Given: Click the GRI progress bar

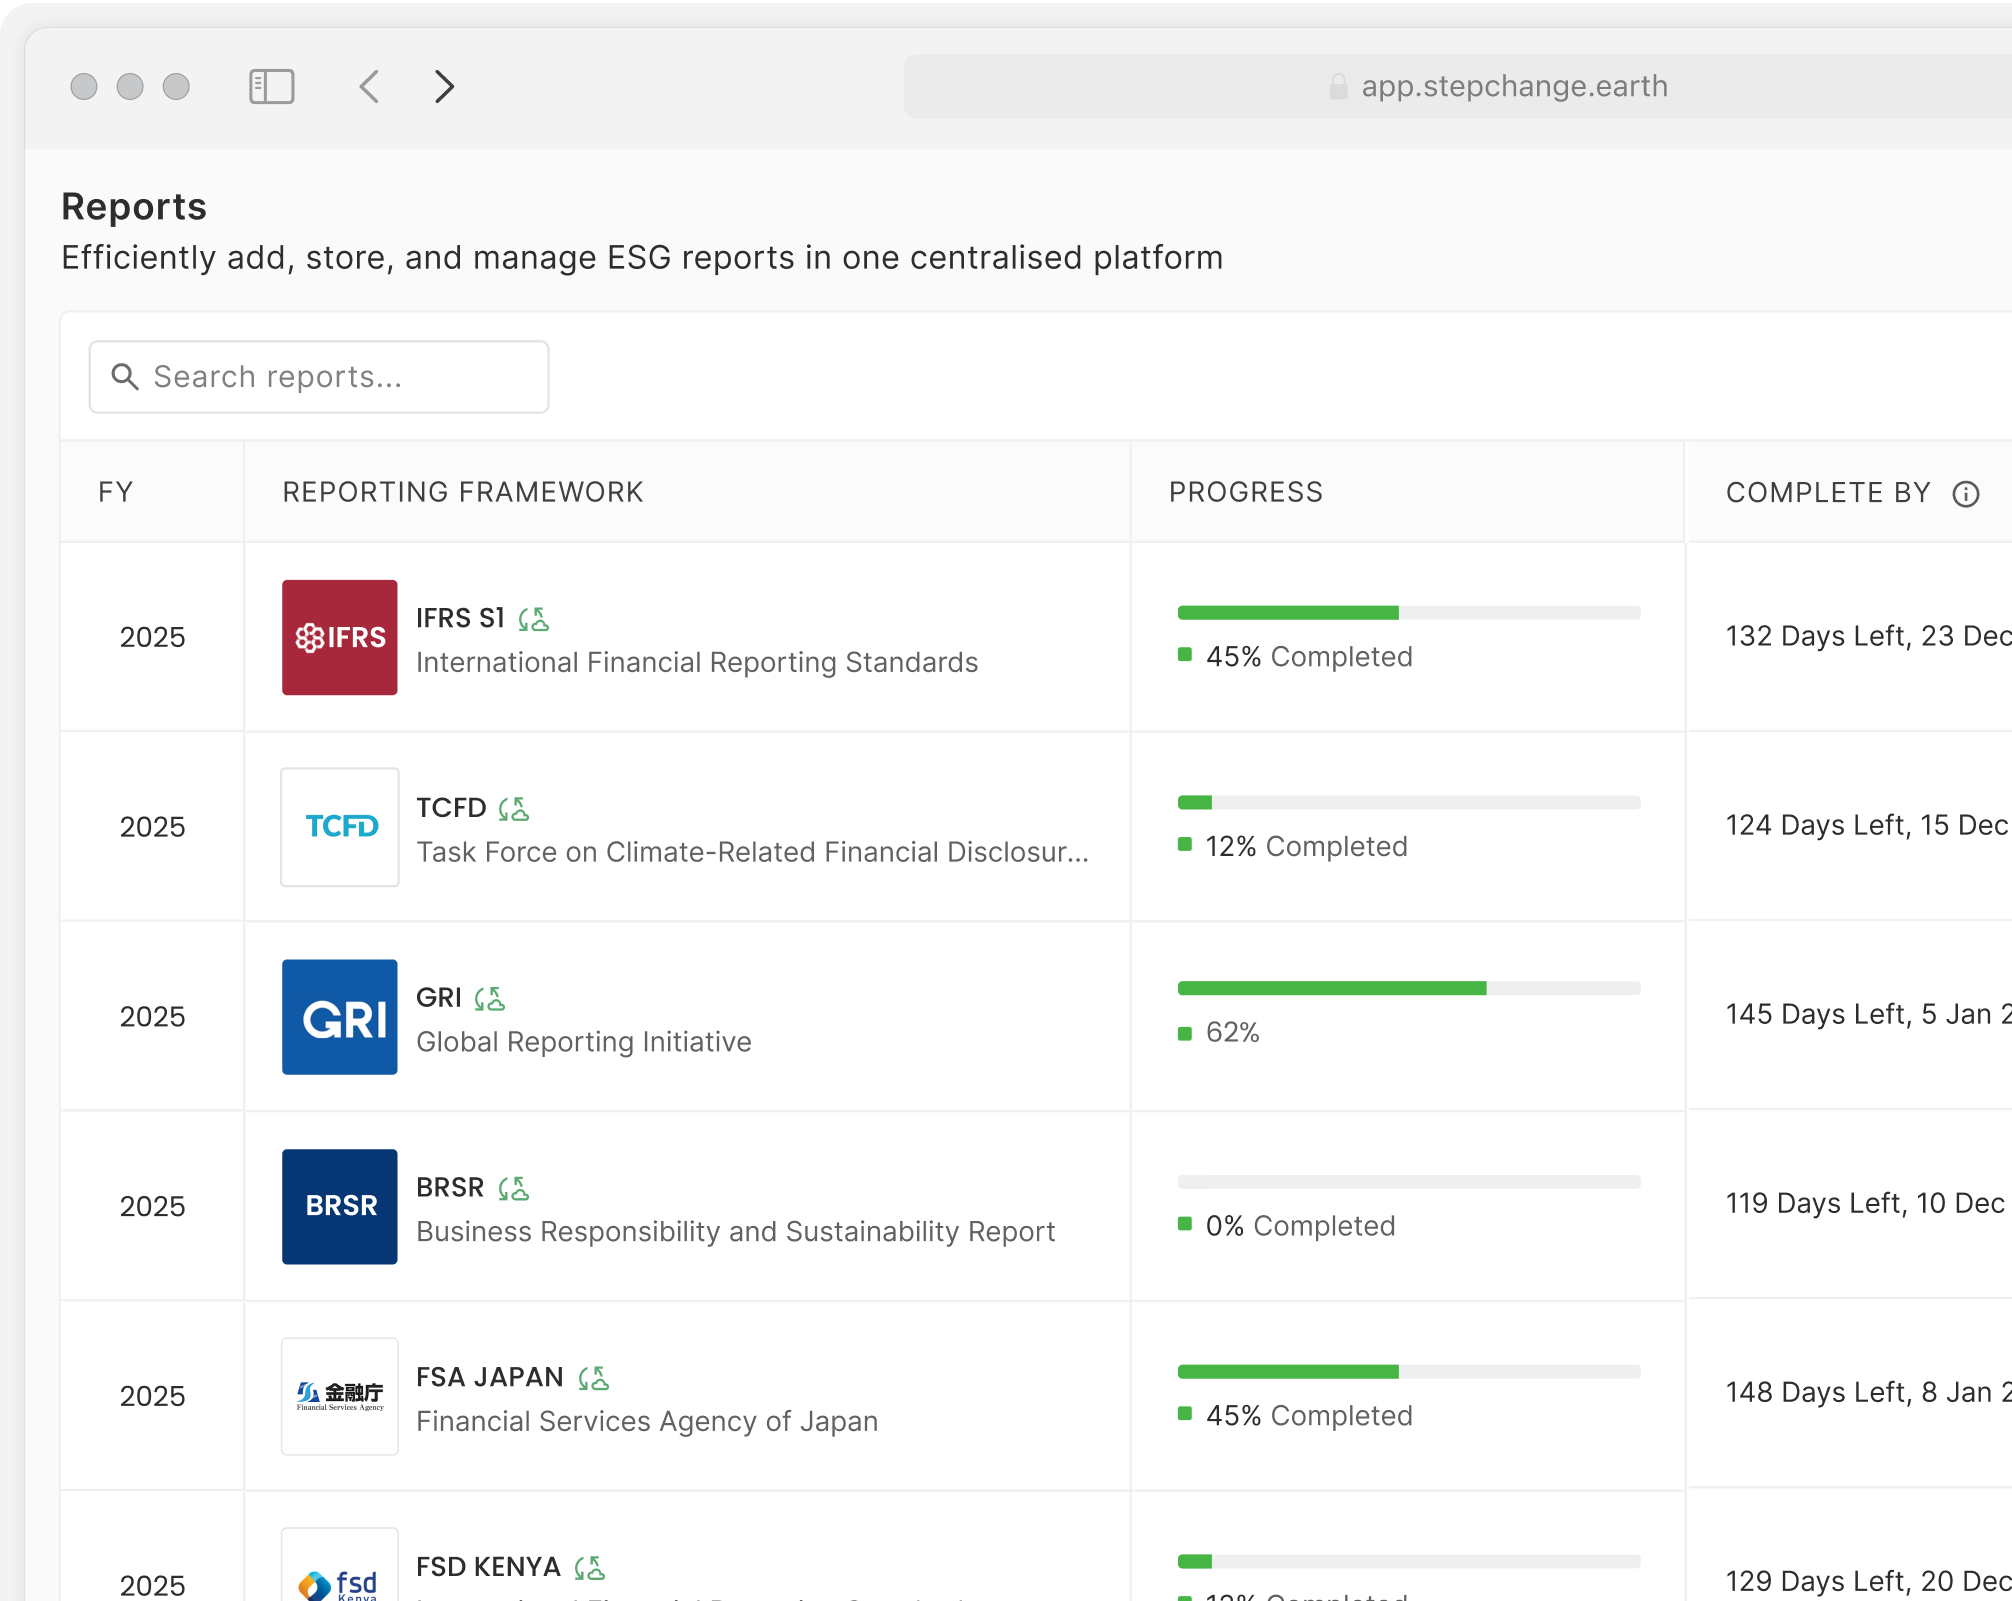Looking at the screenshot, I should click(1409, 988).
